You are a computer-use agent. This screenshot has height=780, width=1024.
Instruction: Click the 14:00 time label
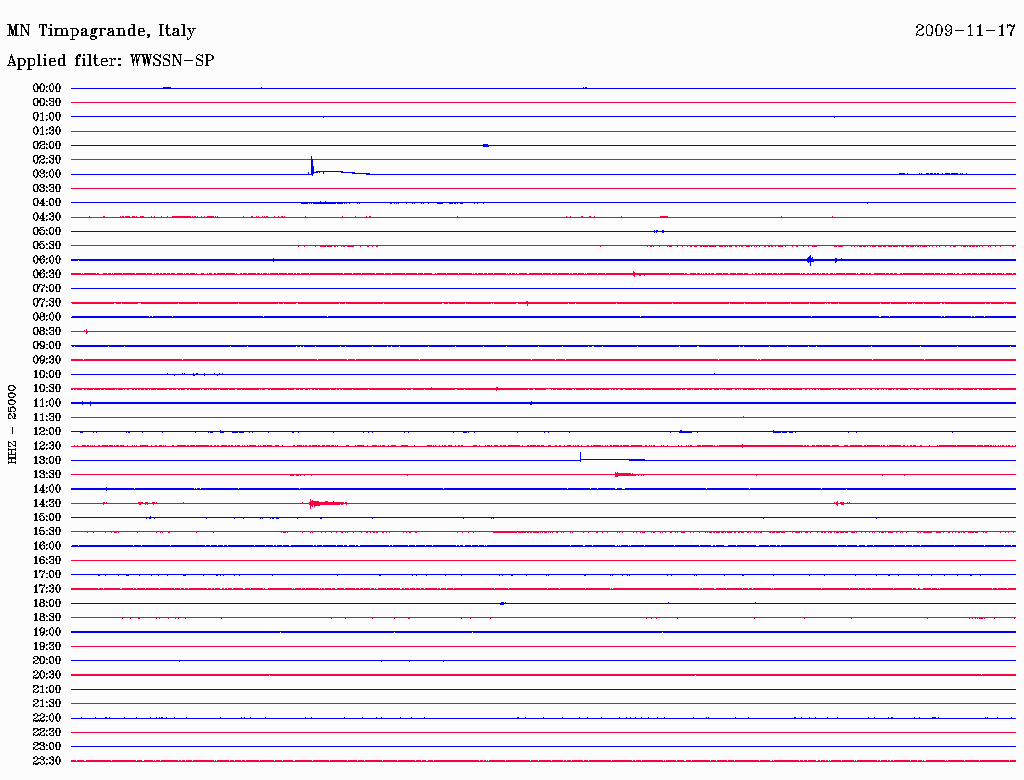[47, 489]
